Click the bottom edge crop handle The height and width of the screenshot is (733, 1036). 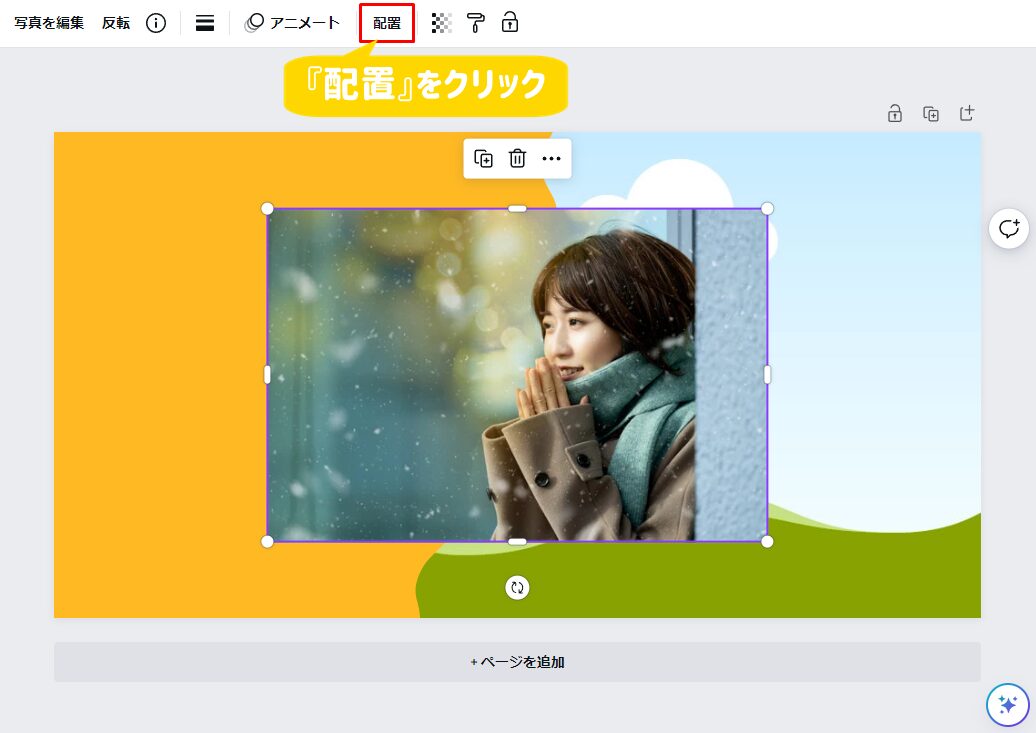pyautogui.click(x=517, y=541)
